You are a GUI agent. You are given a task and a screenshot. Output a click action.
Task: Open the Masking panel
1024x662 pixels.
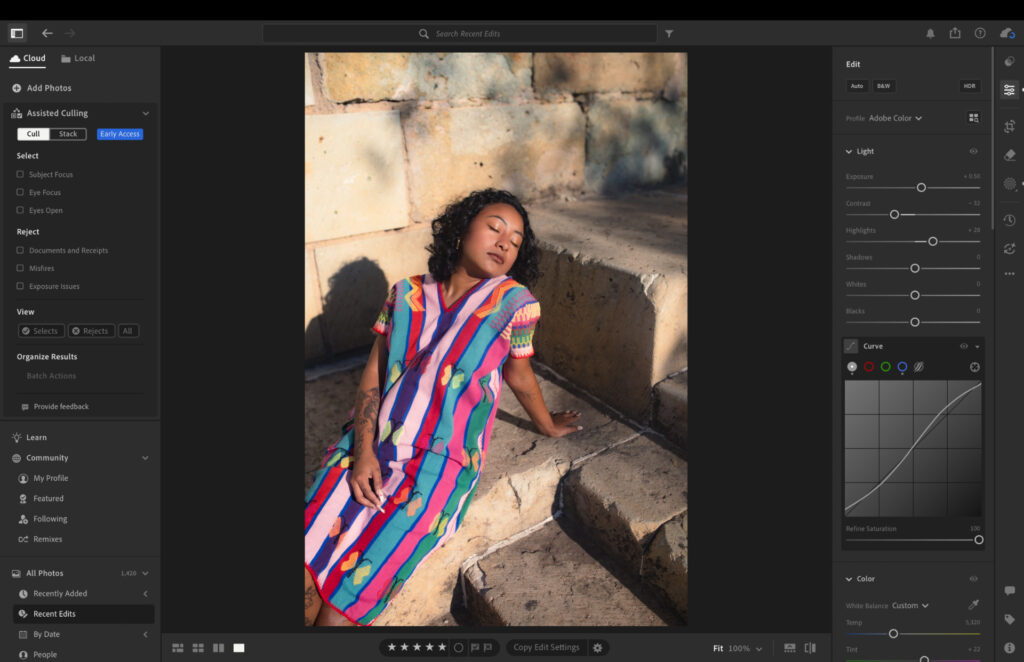(1010, 184)
